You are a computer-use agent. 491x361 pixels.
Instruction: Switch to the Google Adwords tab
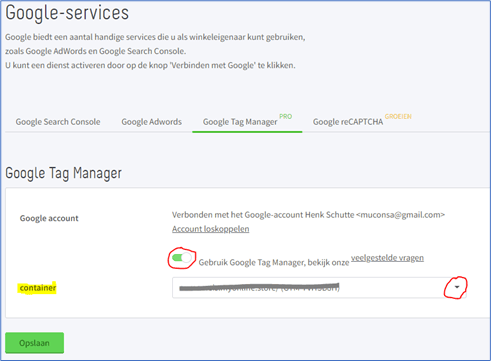[151, 122]
